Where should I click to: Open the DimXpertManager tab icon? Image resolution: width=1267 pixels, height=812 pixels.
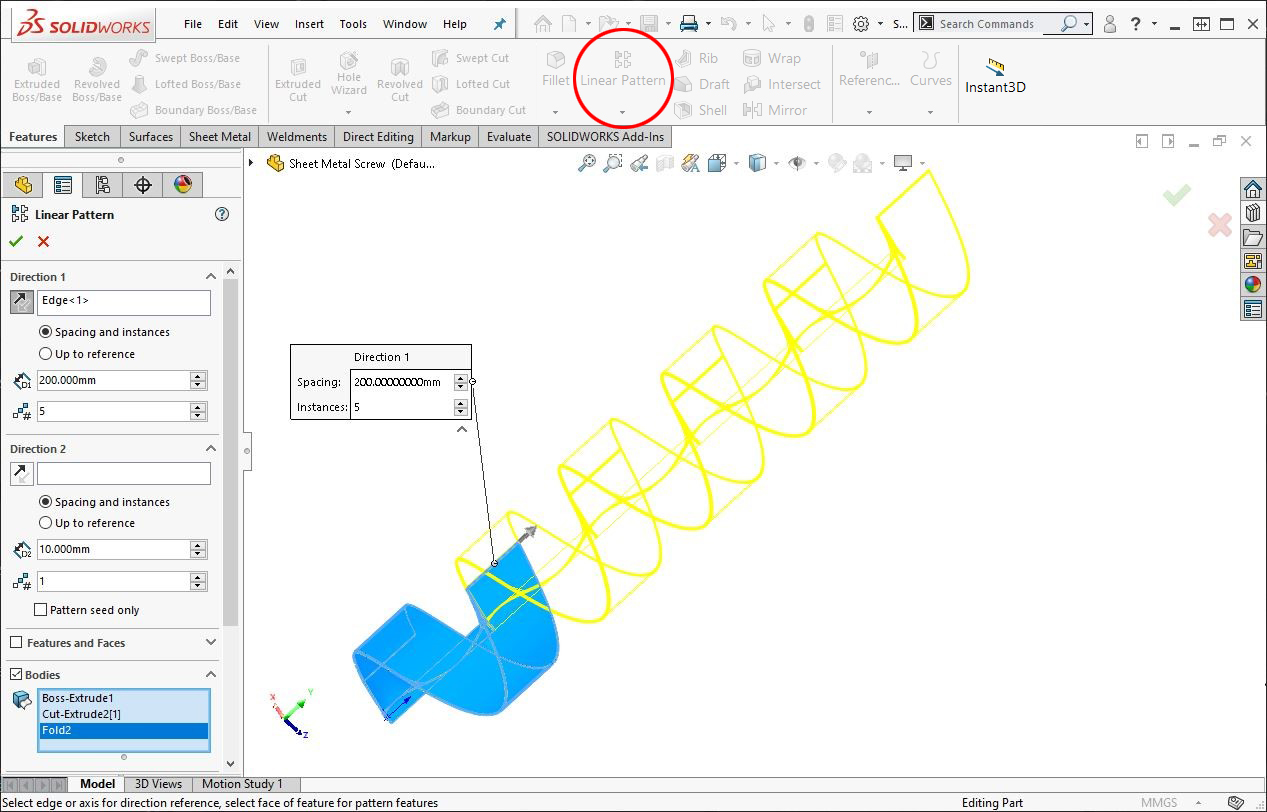coord(142,185)
